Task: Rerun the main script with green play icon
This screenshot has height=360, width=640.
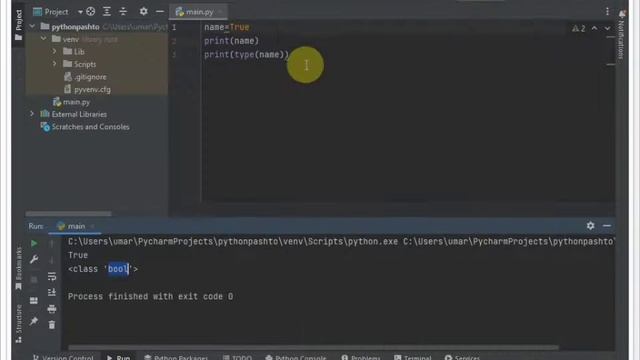Action: 34,244
